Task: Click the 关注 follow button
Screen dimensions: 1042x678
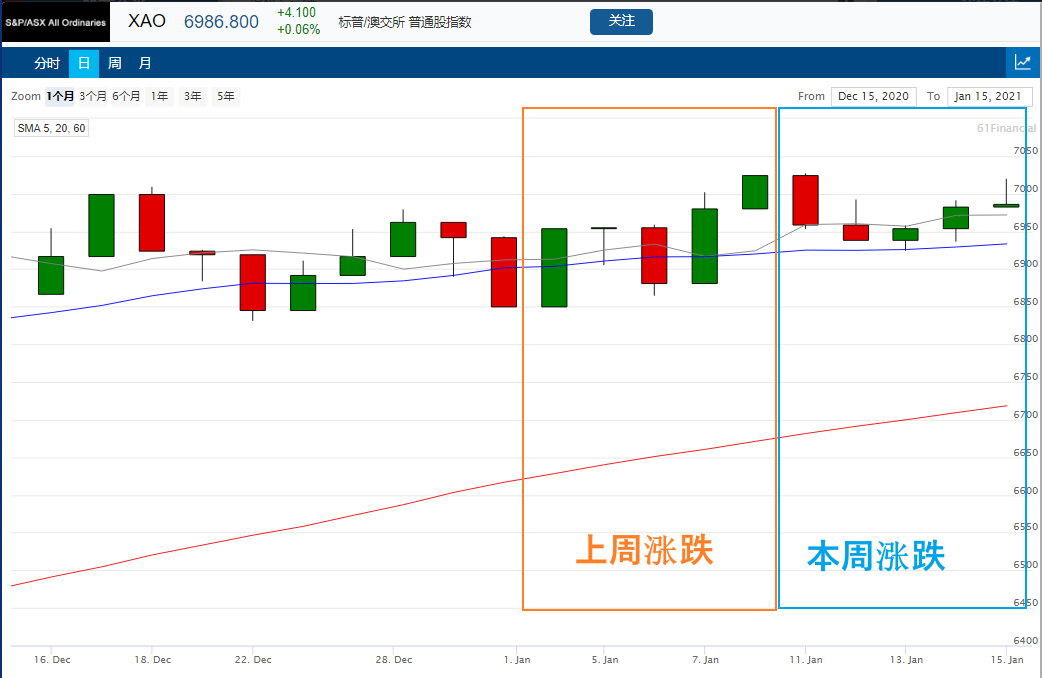Action: [x=621, y=21]
